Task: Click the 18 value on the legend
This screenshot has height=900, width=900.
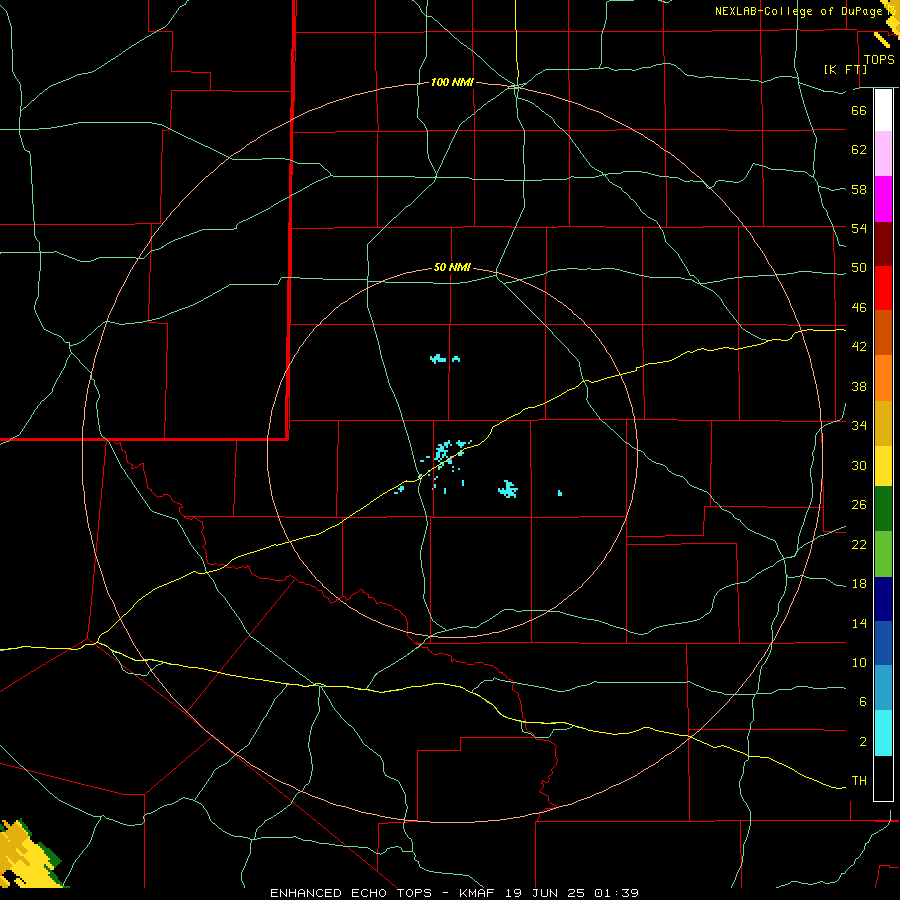Action: 859,584
